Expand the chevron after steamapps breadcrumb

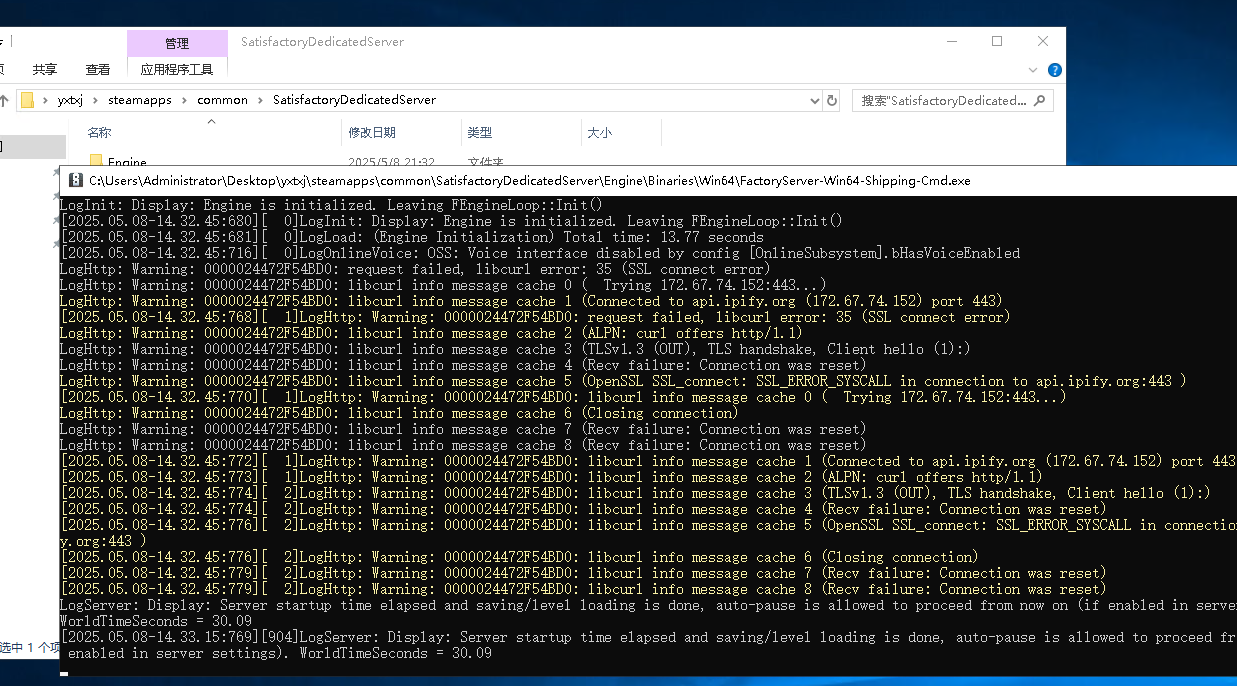tap(184, 100)
